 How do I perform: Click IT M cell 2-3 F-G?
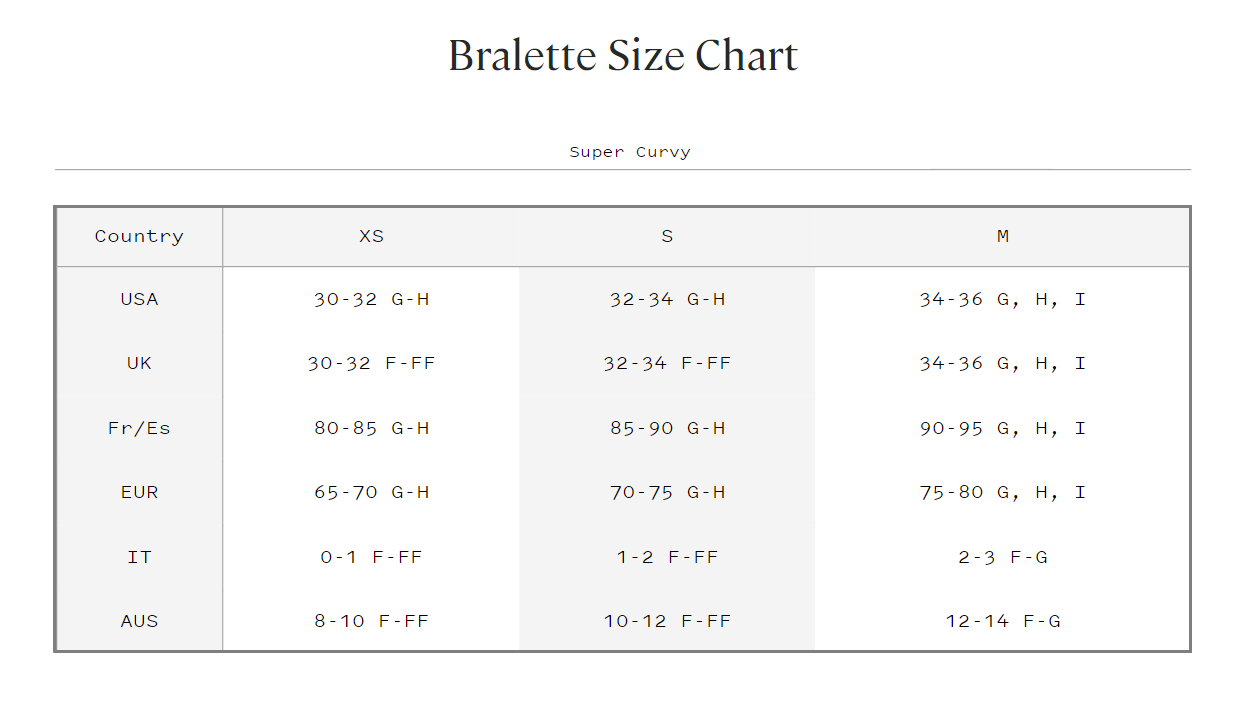[1002, 557]
